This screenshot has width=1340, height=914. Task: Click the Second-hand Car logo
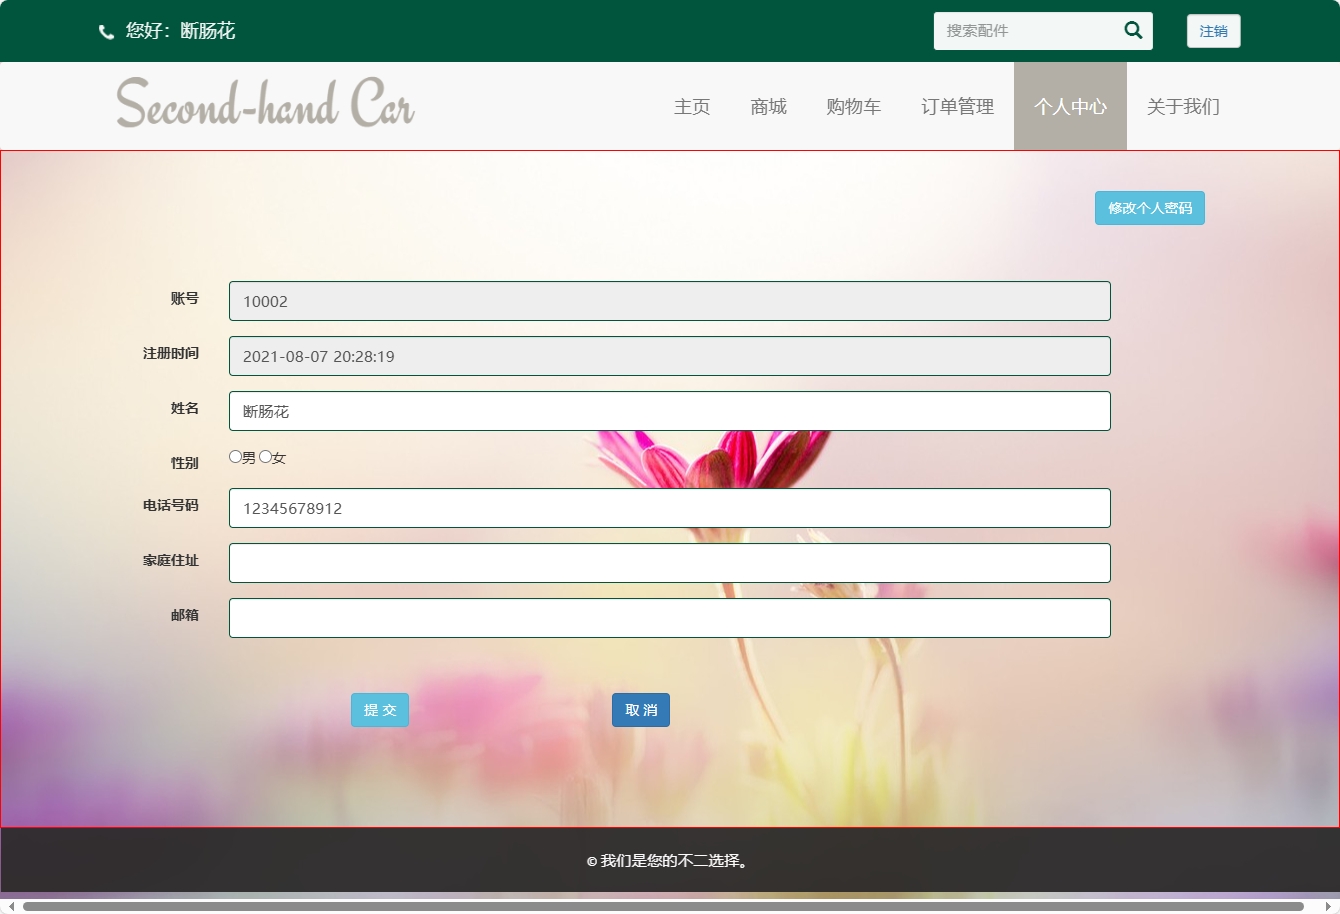265,104
